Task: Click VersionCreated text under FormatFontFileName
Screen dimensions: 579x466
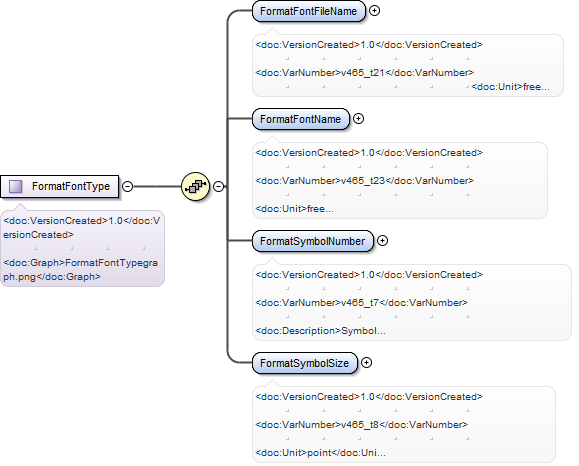Action: tap(369, 45)
